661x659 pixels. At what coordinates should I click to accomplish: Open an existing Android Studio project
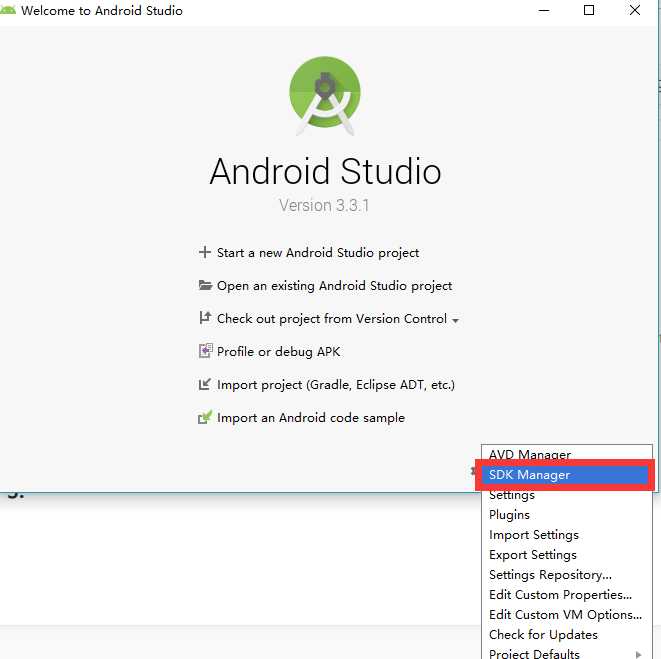point(334,286)
